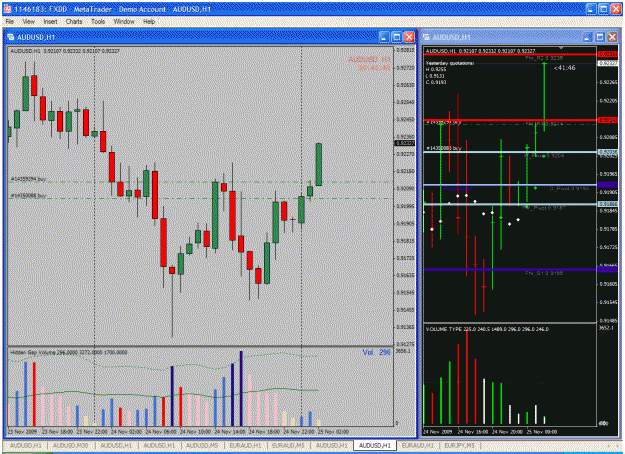
Task: Open the Charts menu
Action: 74,22
